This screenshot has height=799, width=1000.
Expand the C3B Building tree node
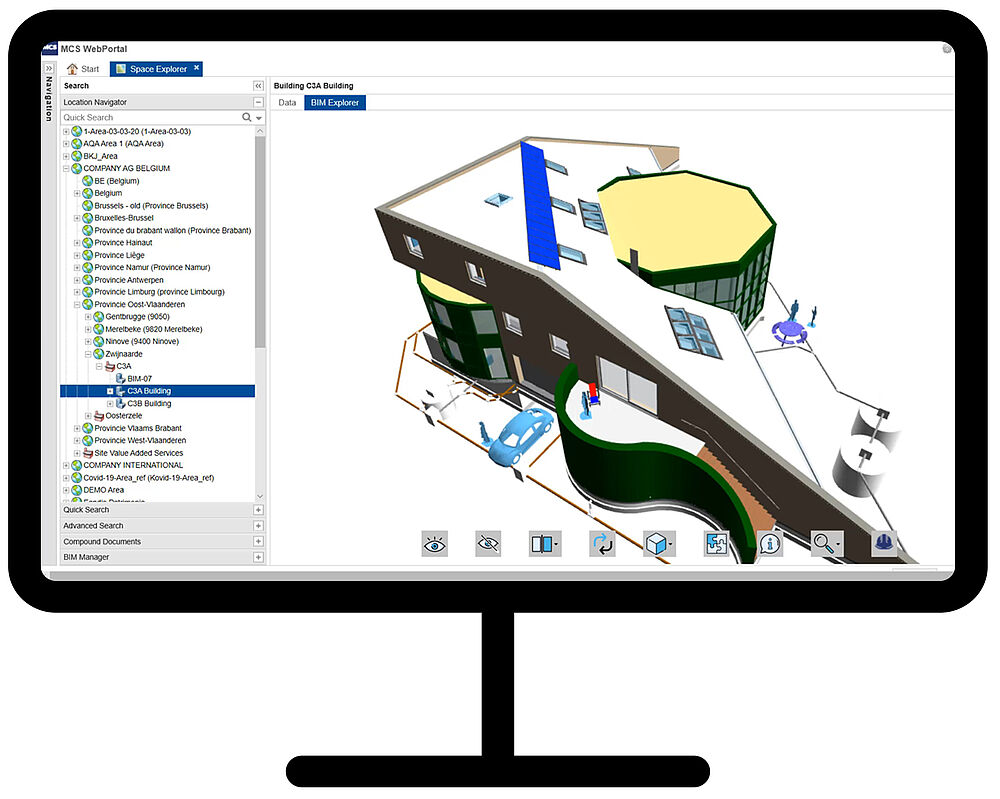(x=110, y=404)
